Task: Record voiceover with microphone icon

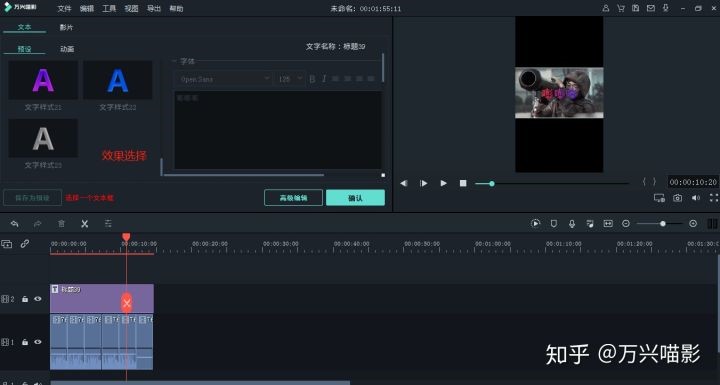Action: click(x=572, y=224)
